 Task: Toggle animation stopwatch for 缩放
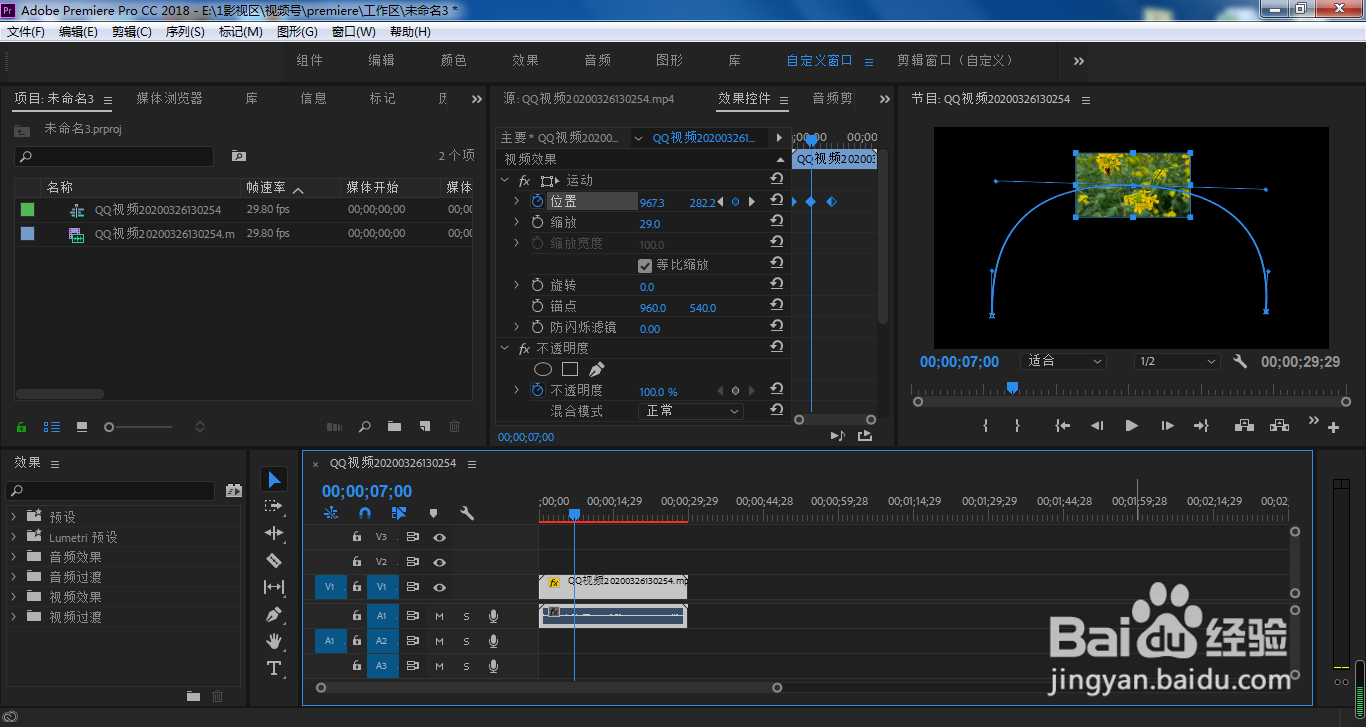tap(538, 222)
